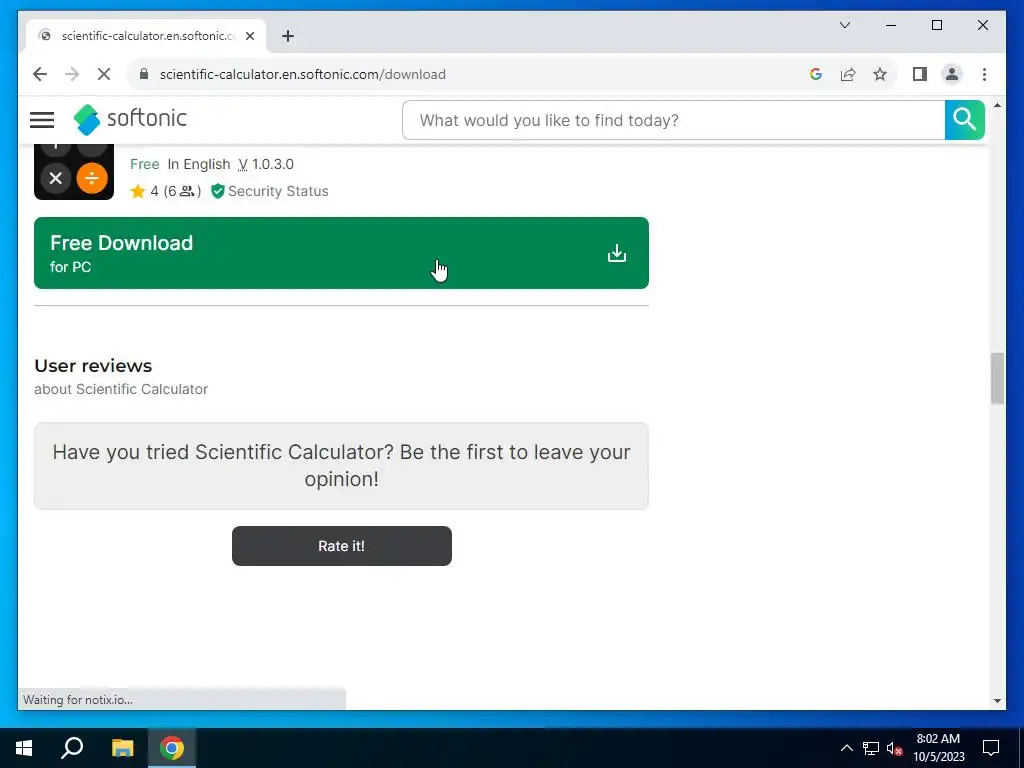Click the 'Free' license label
The height and width of the screenshot is (768, 1024).
click(x=144, y=165)
